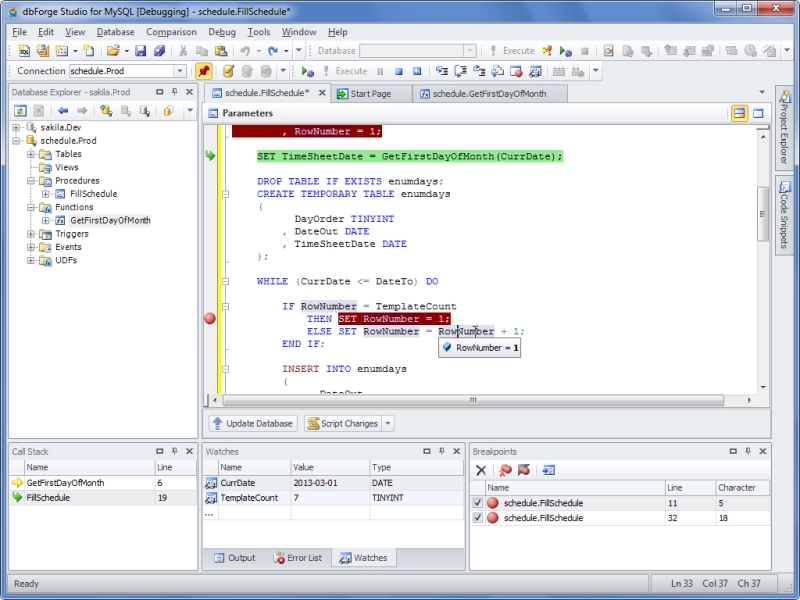Collapse the schedule.Prod connection node
The width and height of the screenshot is (800, 600).
16,140
